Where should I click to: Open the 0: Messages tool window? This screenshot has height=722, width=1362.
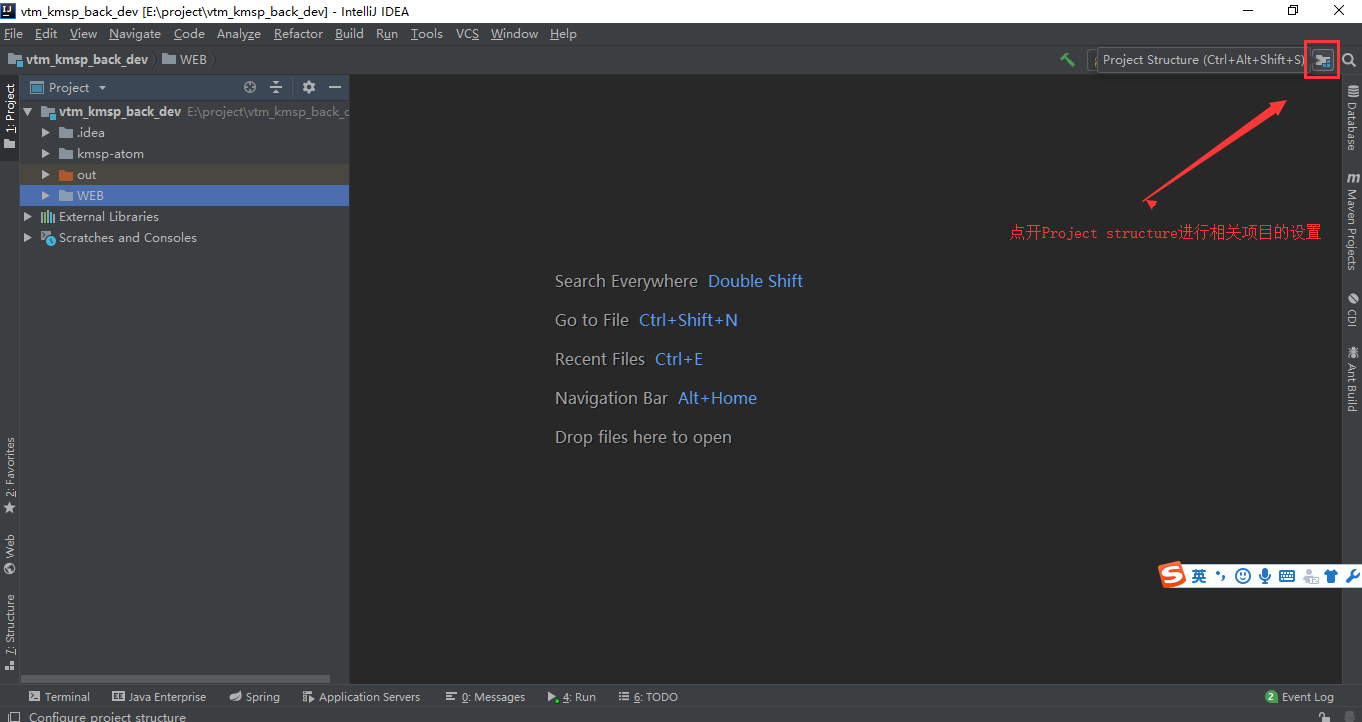click(x=486, y=697)
